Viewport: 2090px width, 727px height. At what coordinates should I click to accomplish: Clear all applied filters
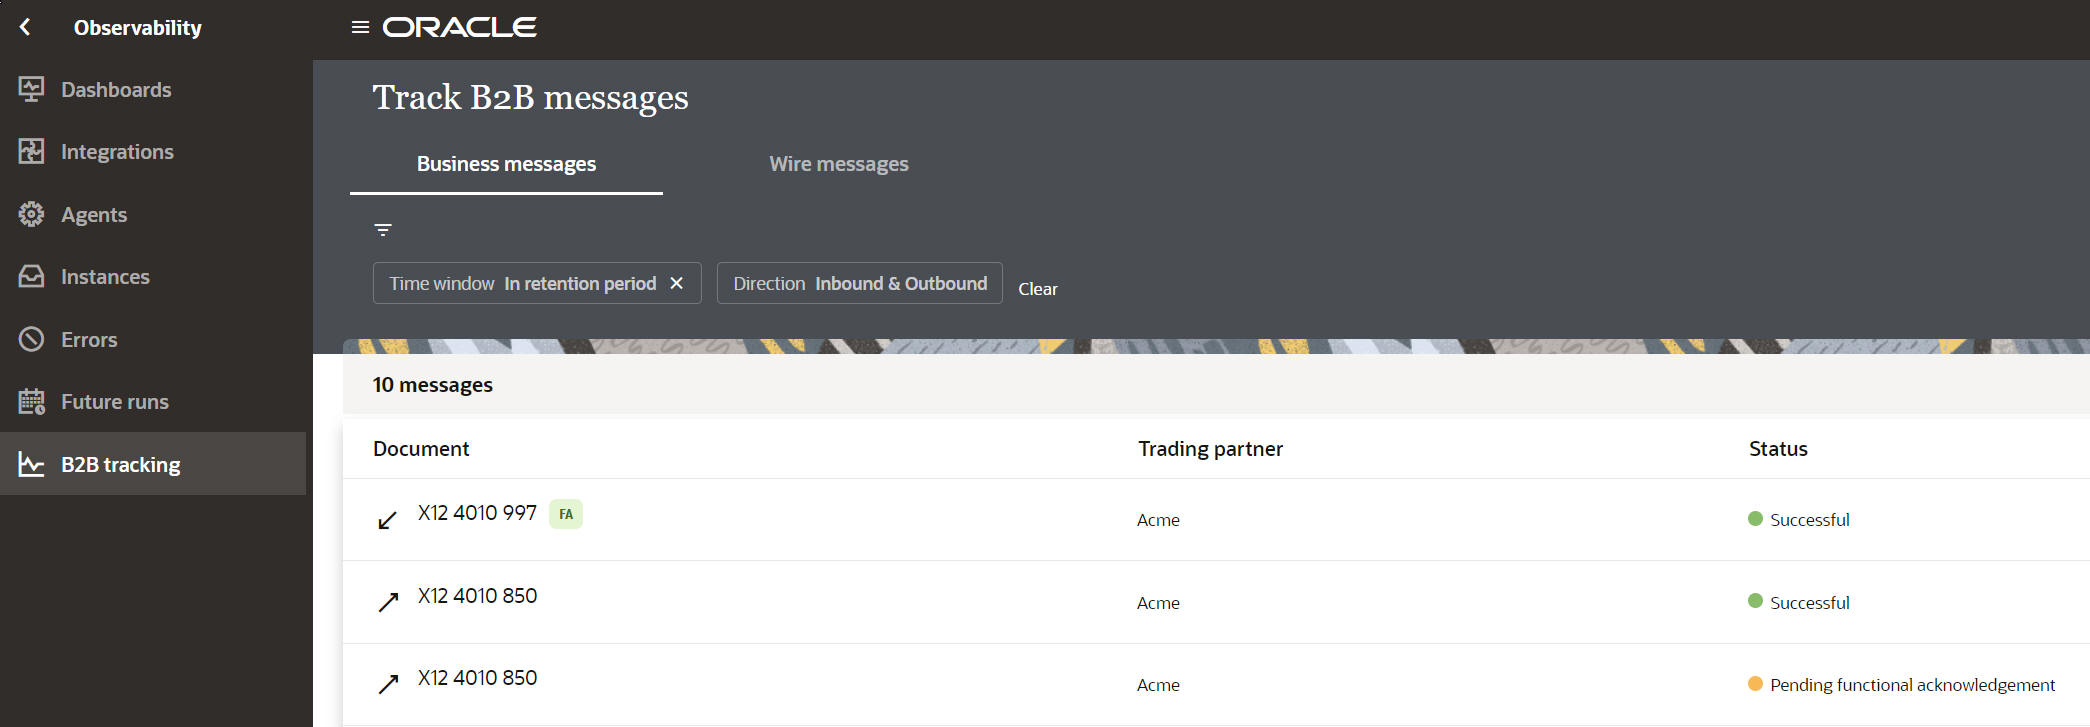1037,289
